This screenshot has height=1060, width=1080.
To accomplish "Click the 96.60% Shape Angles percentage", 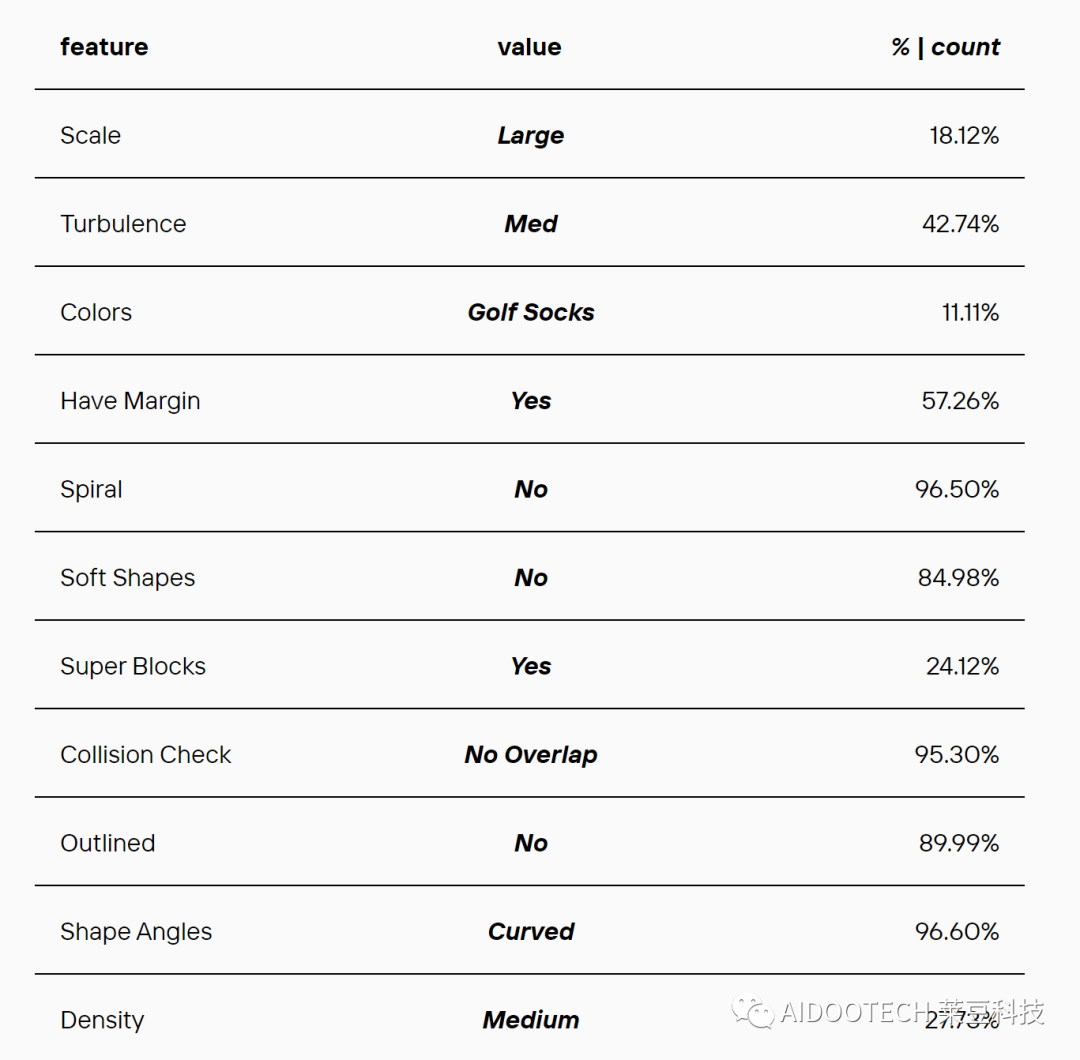I will (x=957, y=932).
